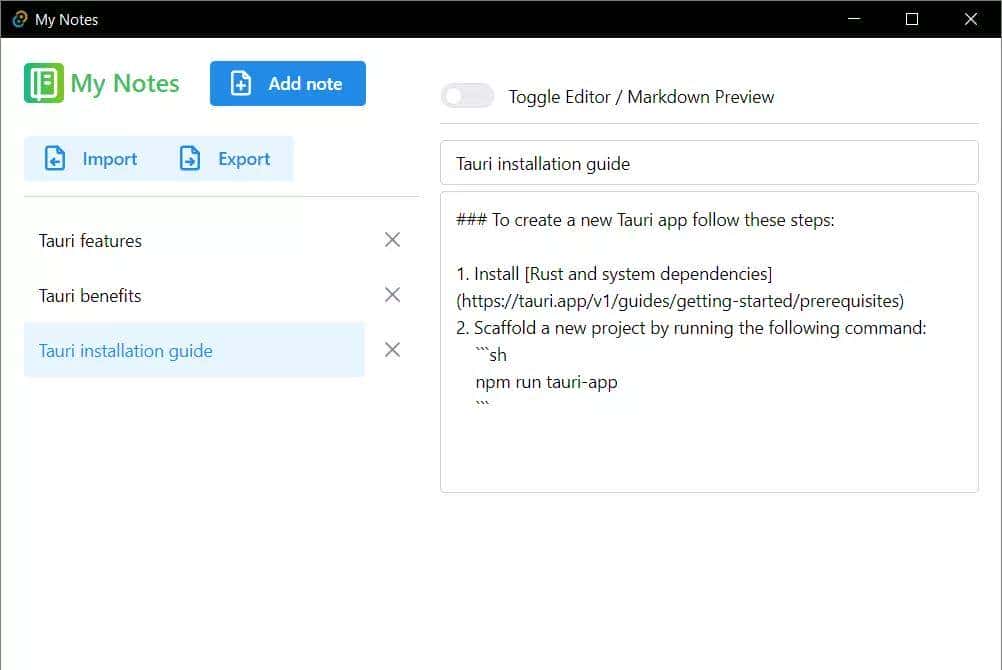
Task: Toggle Editor / Markdown Preview switch
Action: tap(468, 96)
